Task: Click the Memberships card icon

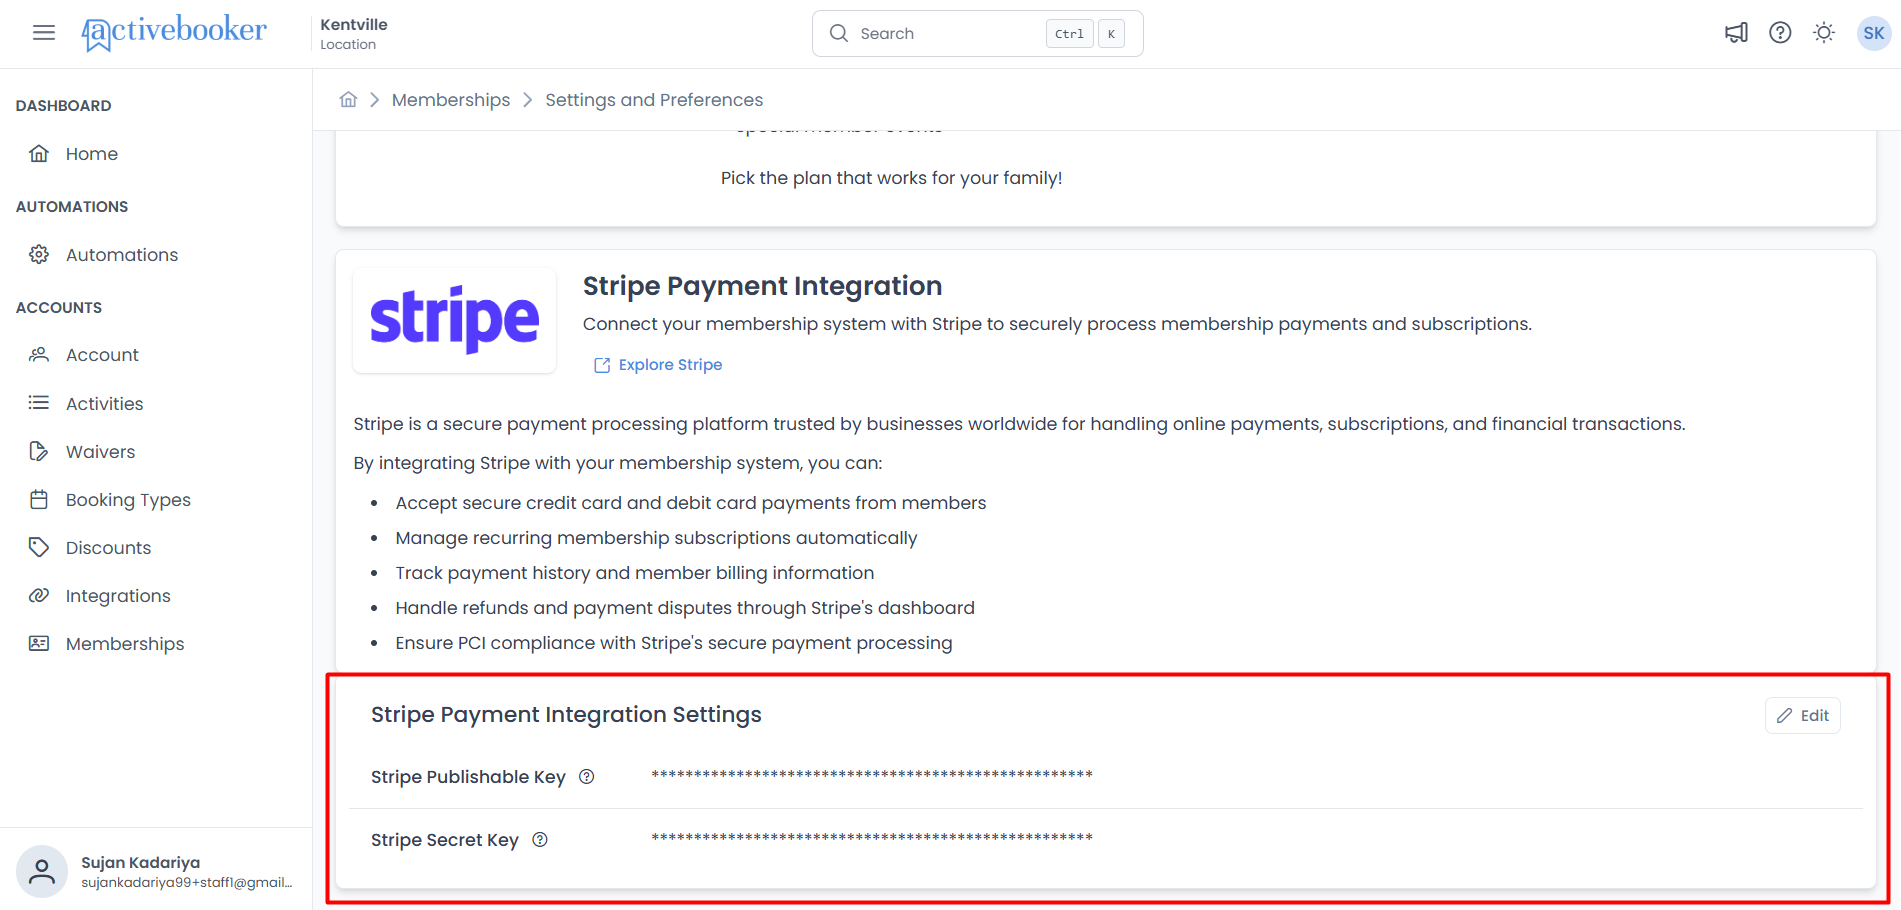Action: click(39, 643)
